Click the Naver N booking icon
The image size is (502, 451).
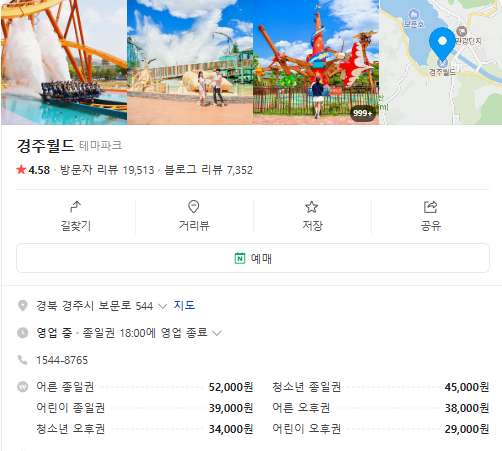click(240, 258)
